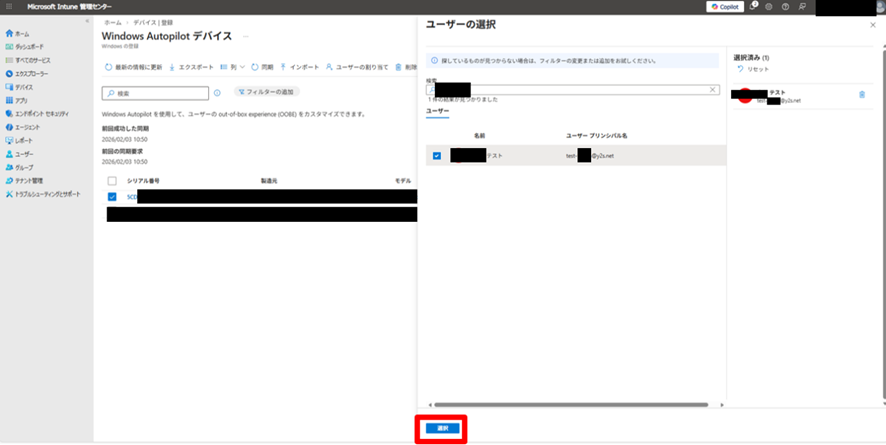Open settings gear in top bar
The width and height of the screenshot is (886, 445).
(x=770, y=6)
